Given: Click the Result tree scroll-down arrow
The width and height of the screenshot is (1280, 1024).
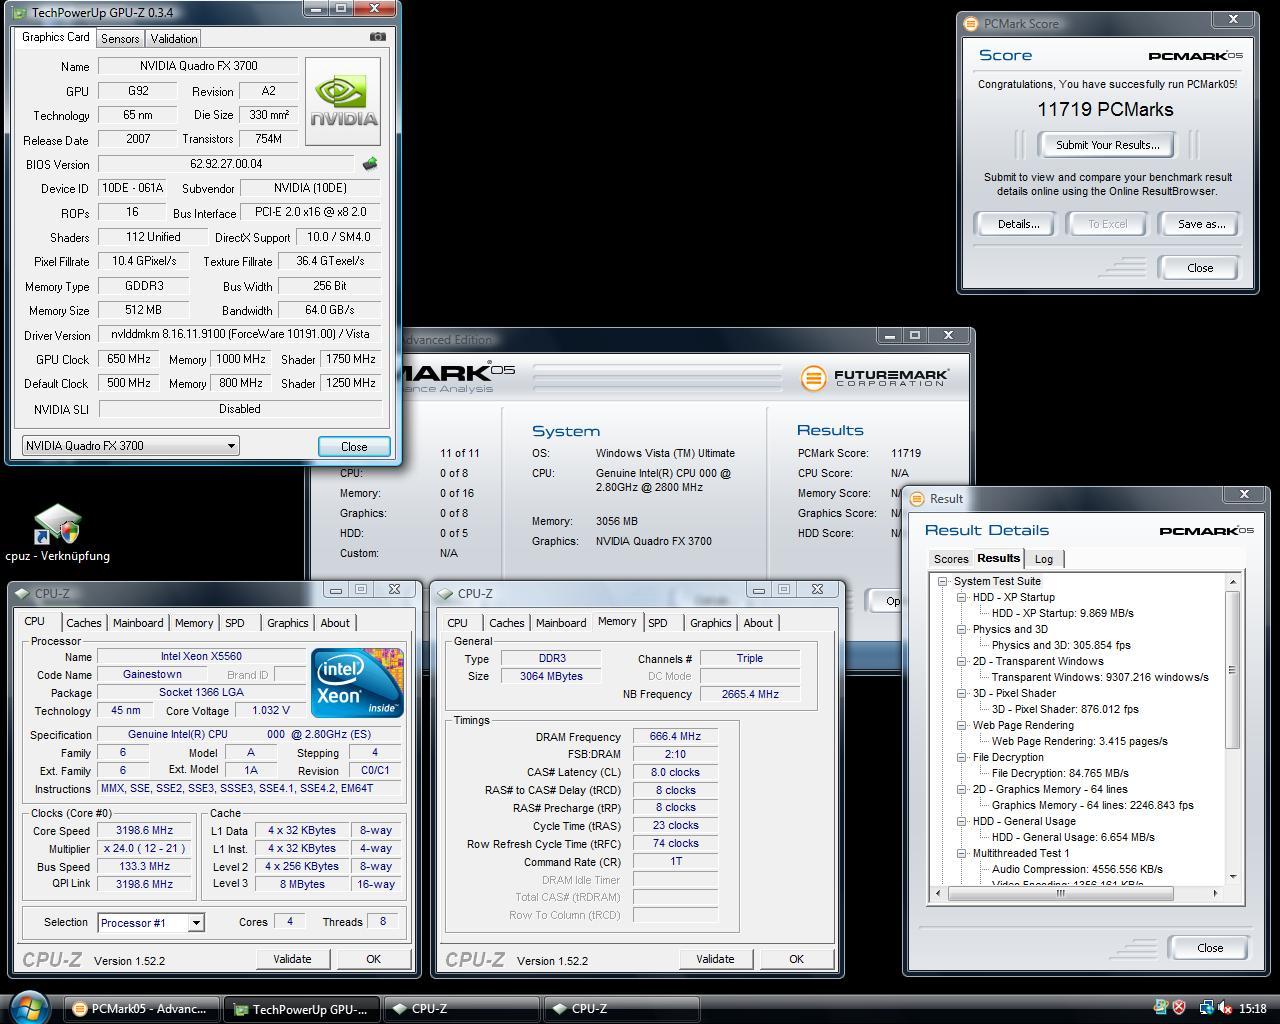Looking at the screenshot, I should tap(1233, 877).
